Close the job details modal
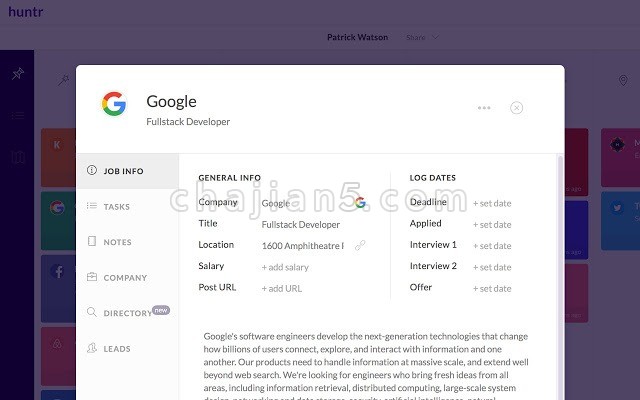 pos(516,107)
